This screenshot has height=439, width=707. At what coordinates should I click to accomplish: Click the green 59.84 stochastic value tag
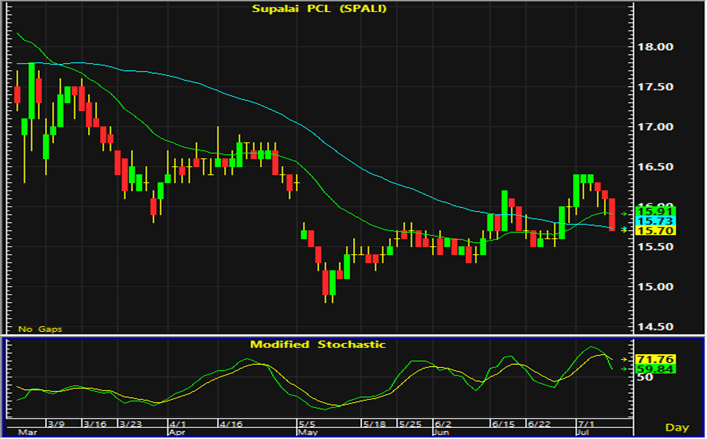click(655, 370)
